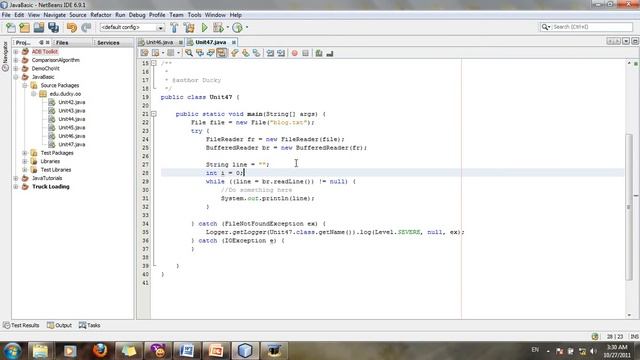Click the Open Project toolbar icon
The image size is (640, 360).
[x=39, y=27]
